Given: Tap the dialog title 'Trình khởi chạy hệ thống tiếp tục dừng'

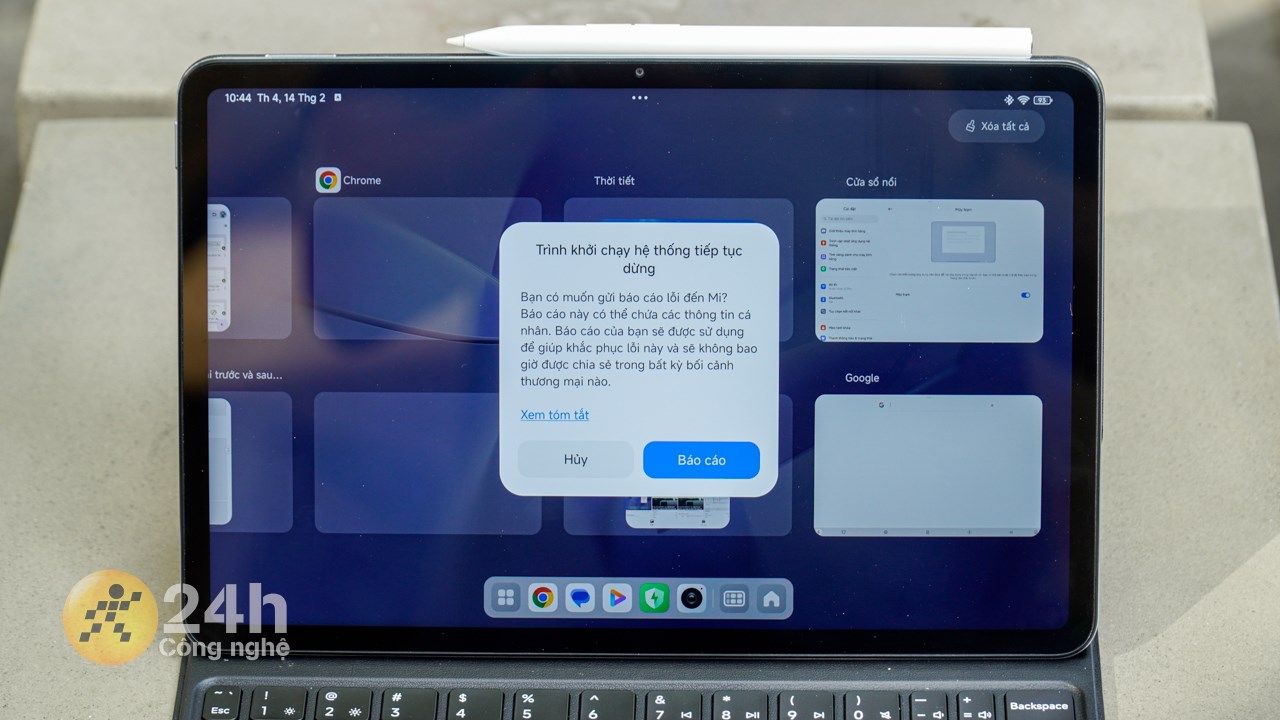Looking at the screenshot, I should tap(639, 259).
